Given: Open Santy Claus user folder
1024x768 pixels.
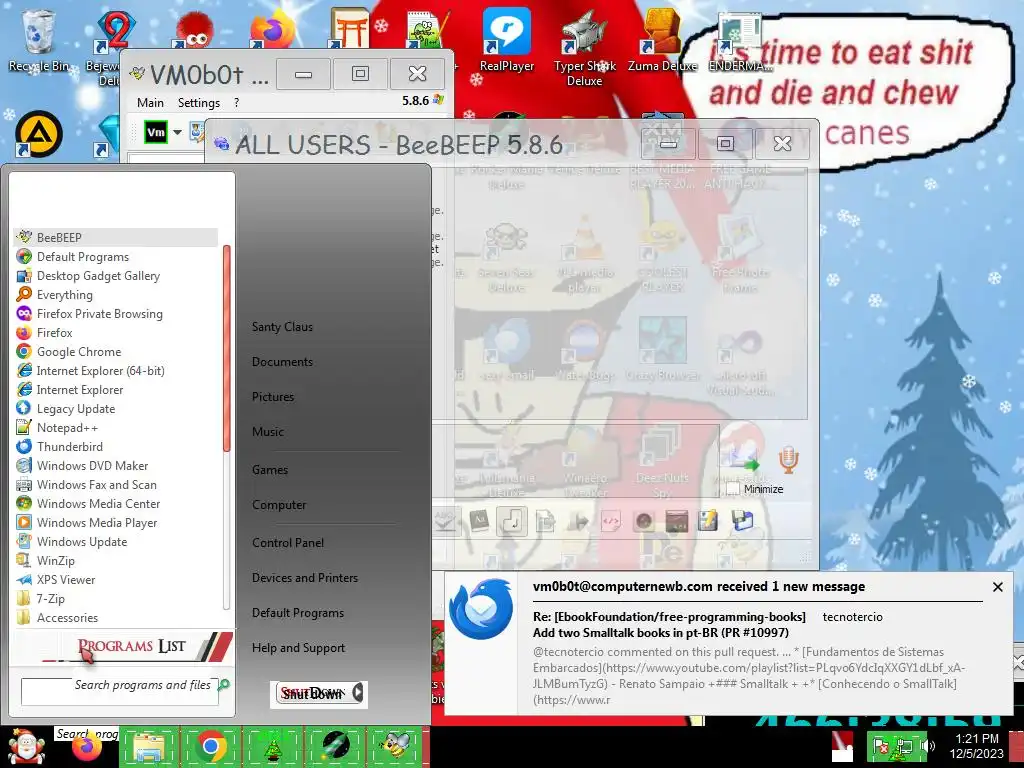Looking at the screenshot, I should (x=282, y=327).
